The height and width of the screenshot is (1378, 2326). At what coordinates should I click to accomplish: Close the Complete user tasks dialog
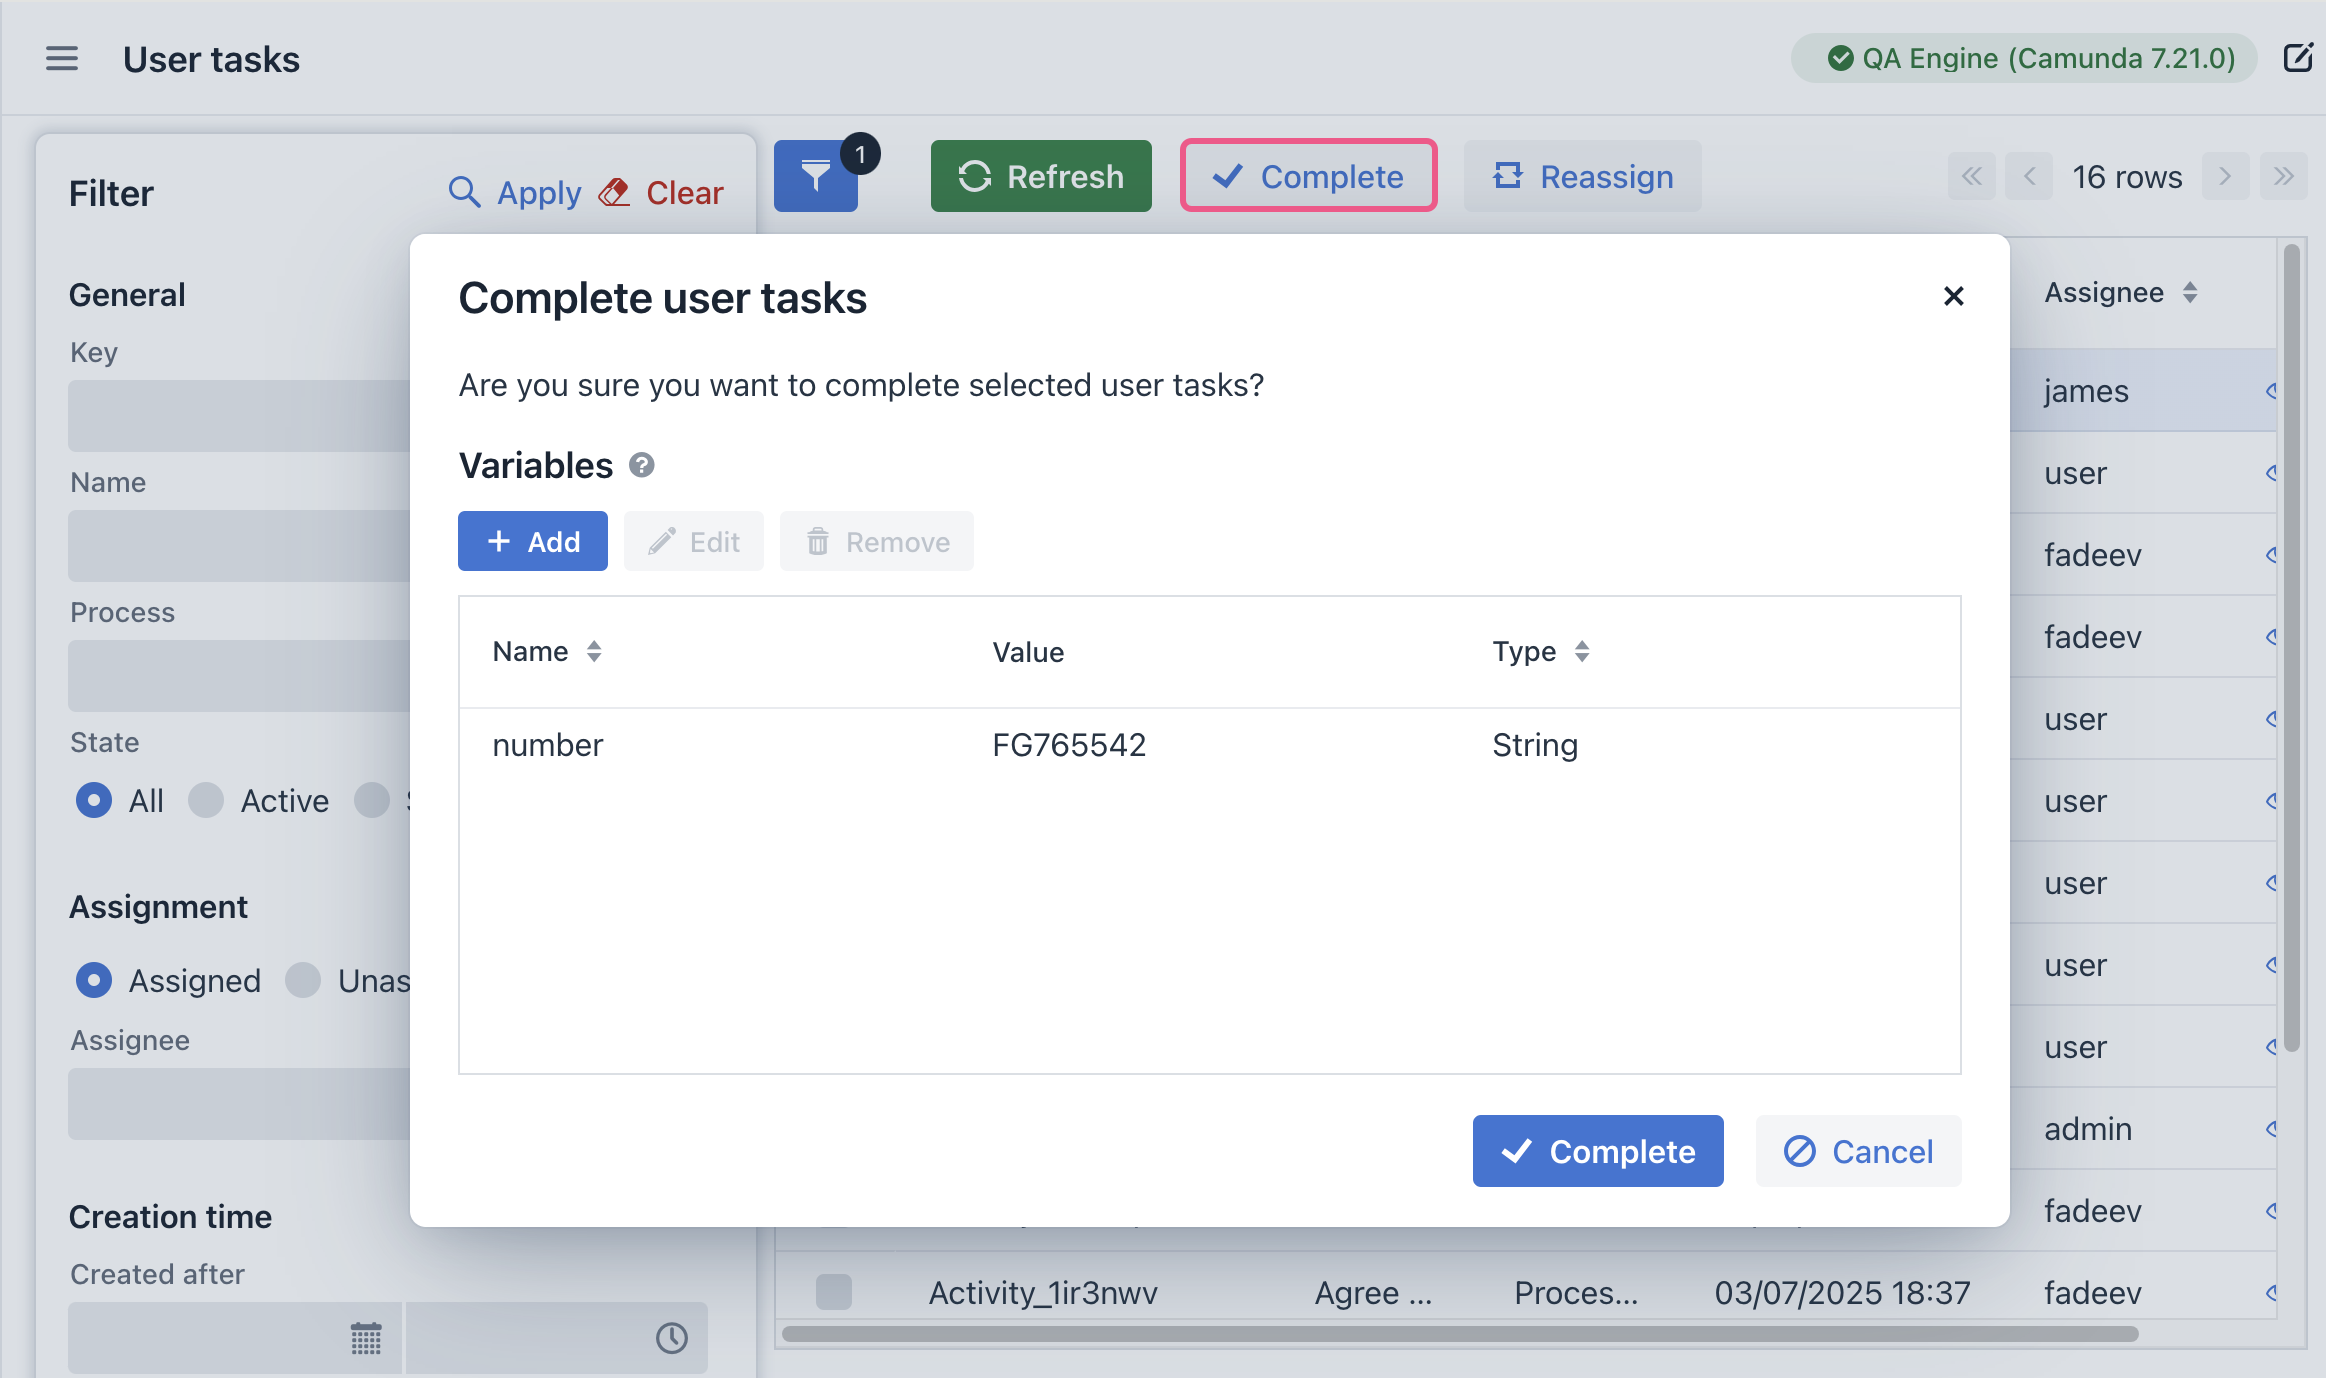pyautogui.click(x=1953, y=296)
